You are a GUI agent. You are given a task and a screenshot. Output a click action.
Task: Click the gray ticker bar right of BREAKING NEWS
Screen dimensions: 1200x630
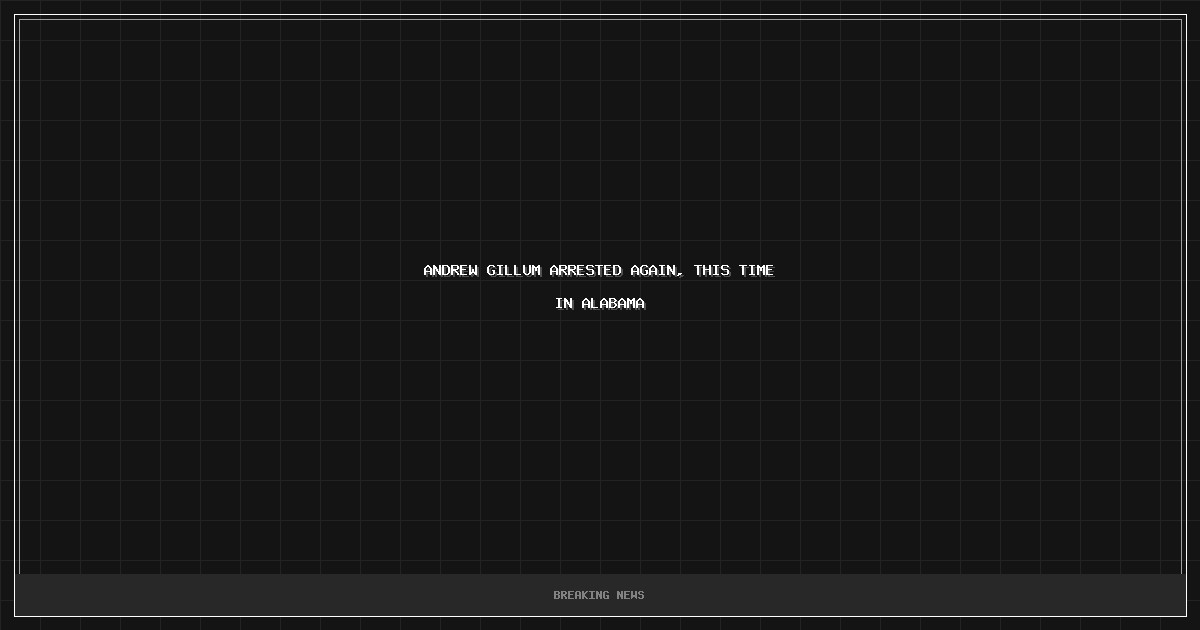coord(915,595)
